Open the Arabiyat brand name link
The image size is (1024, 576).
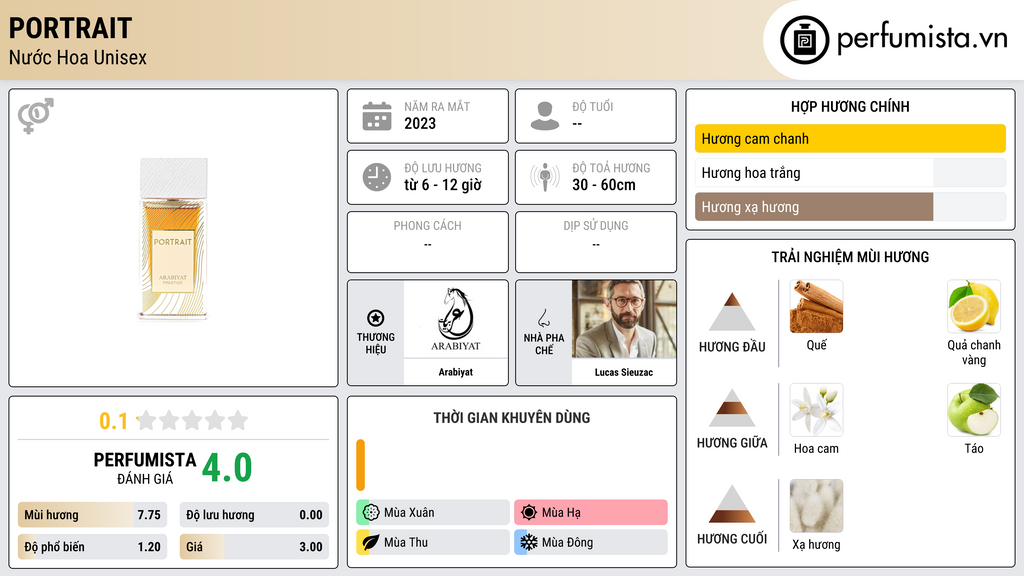[456, 372]
